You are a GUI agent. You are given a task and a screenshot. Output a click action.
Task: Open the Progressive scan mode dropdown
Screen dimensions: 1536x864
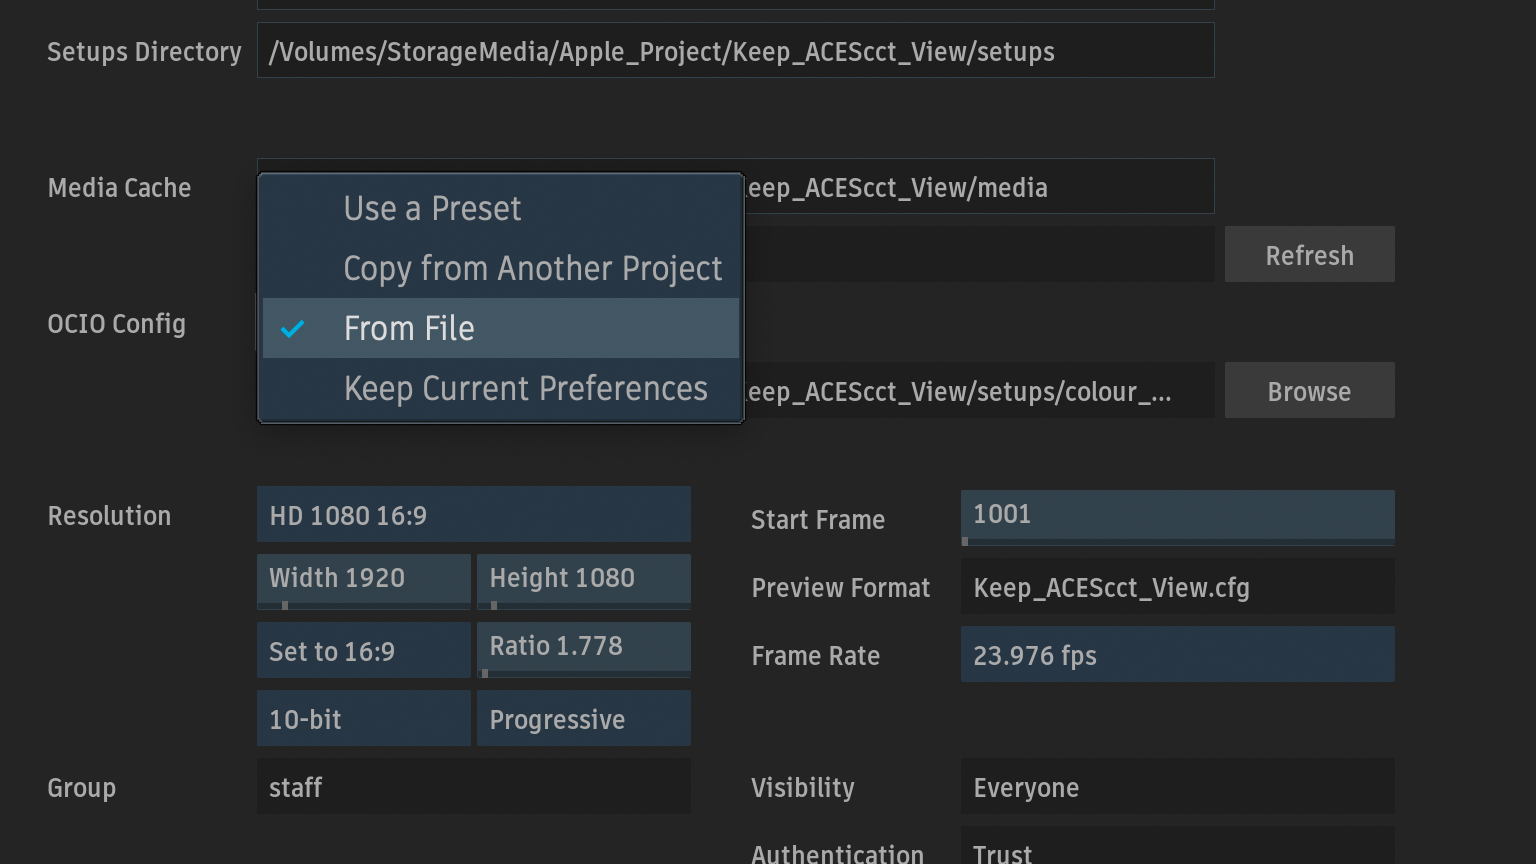pos(583,719)
